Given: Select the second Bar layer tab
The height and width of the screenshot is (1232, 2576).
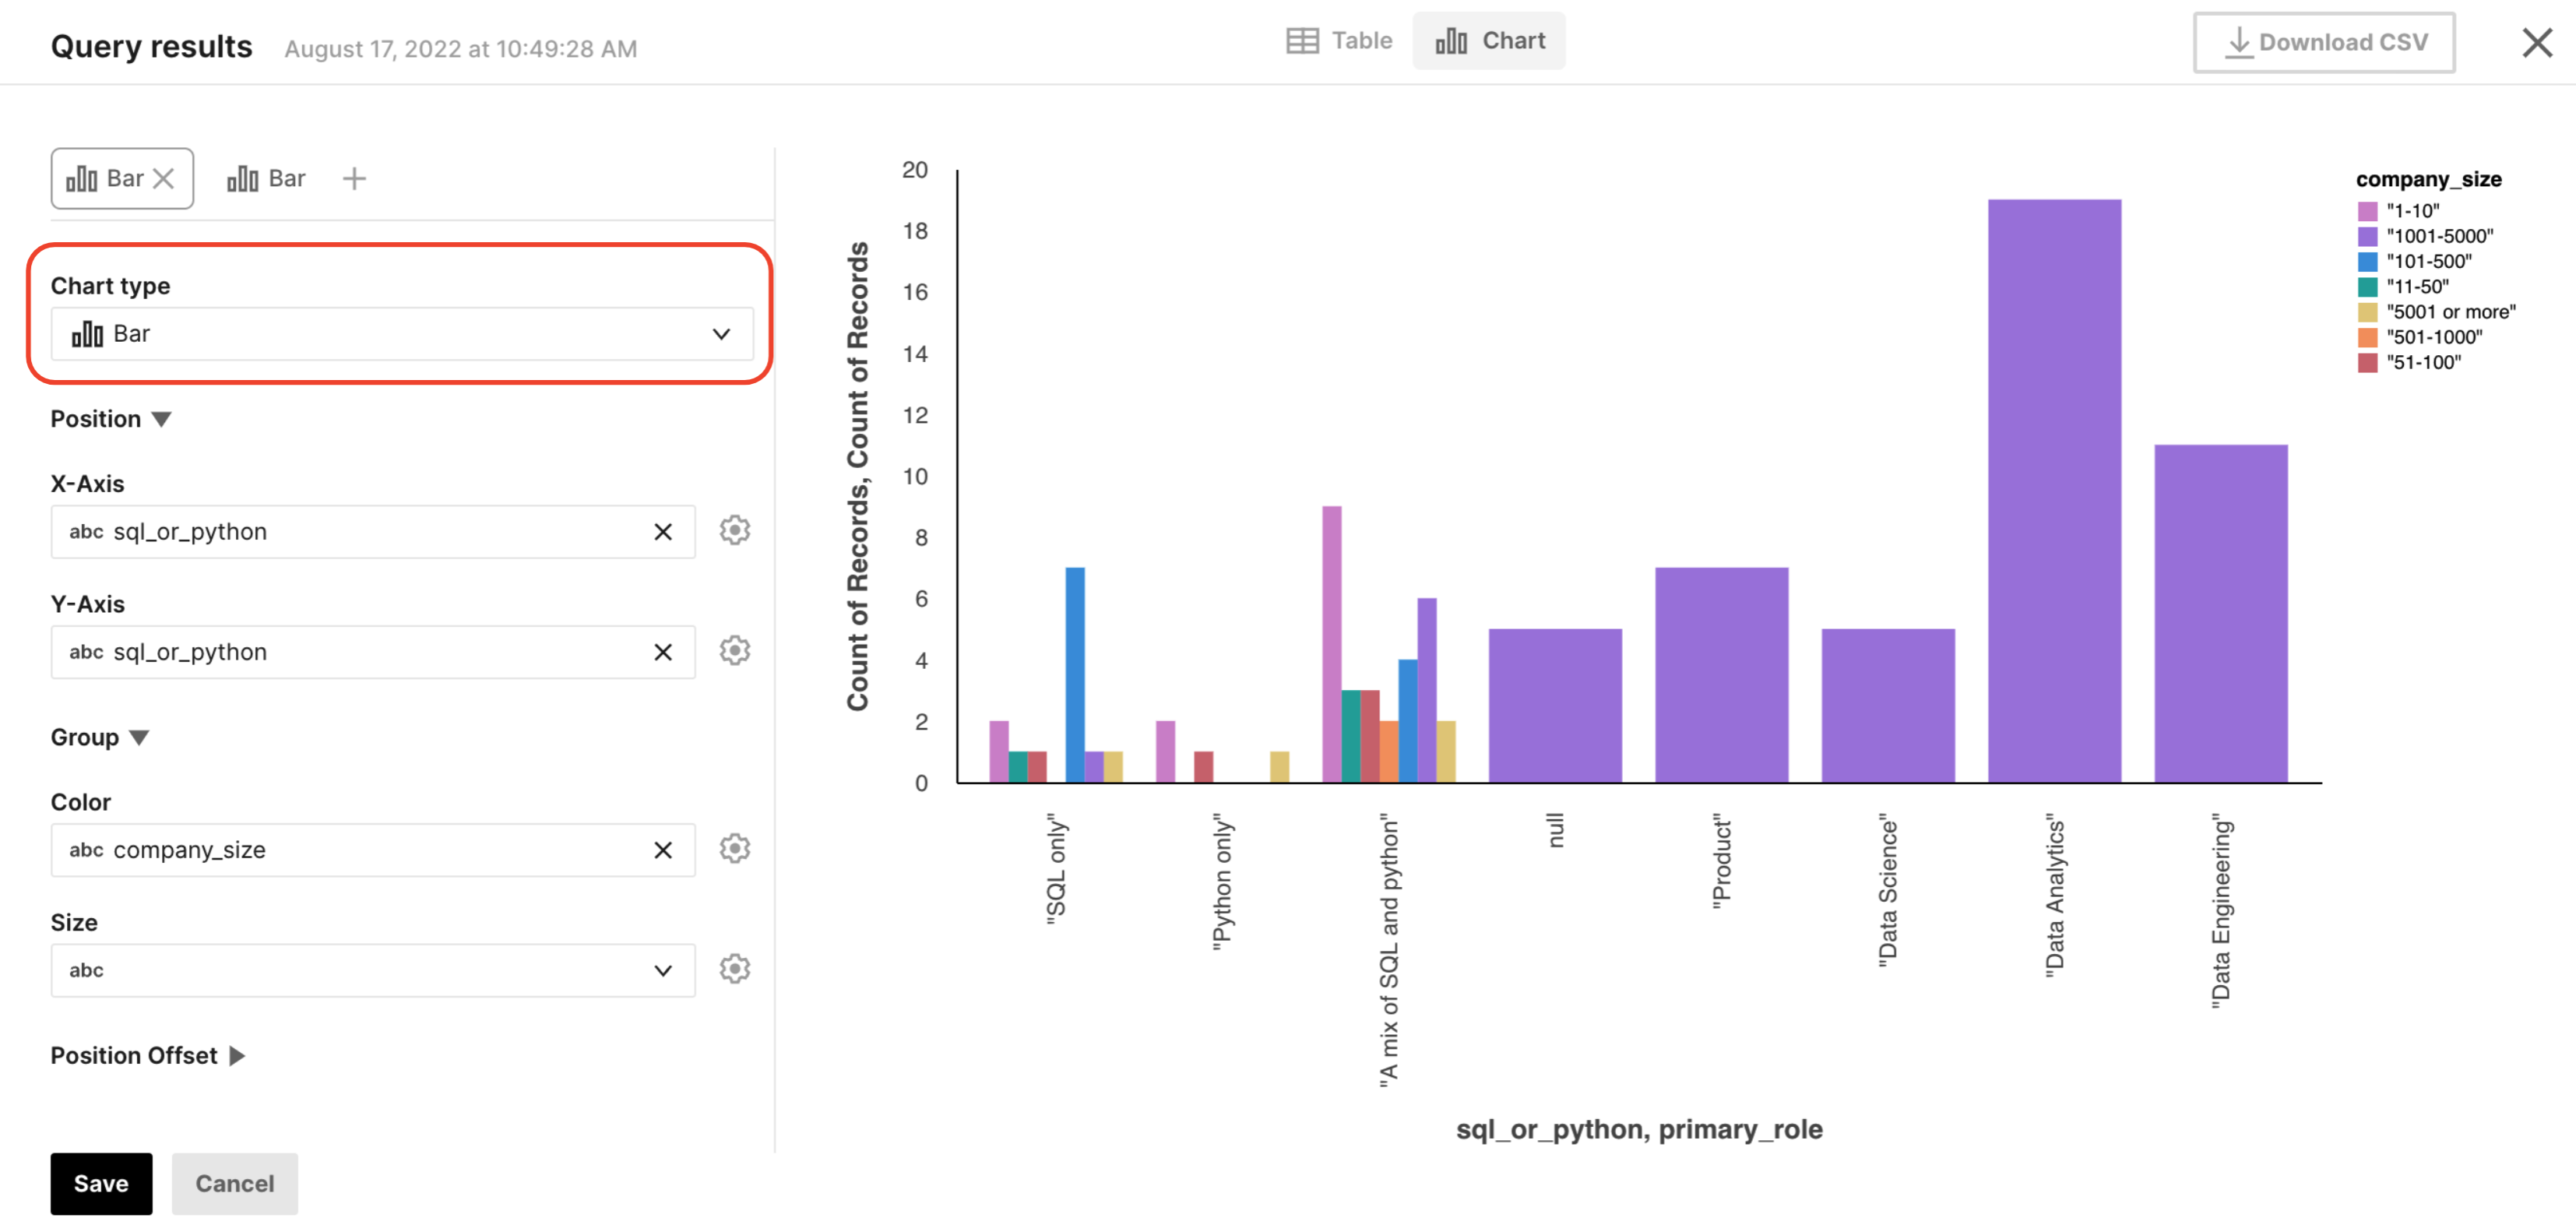Looking at the screenshot, I should pyautogui.click(x=266, y=178).
